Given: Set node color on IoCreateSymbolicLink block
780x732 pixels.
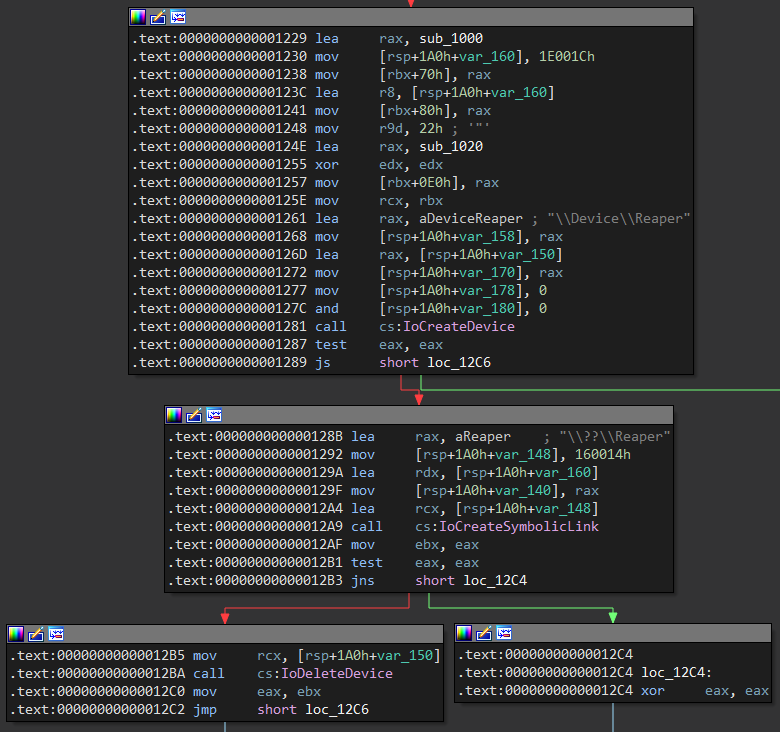Looking at the screenshot, I should pos(174,415).
